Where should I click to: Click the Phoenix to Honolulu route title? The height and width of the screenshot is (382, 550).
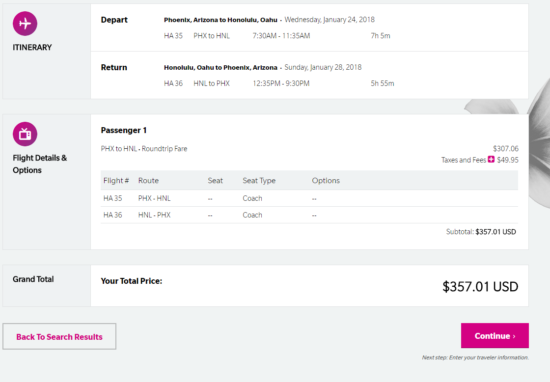(220, 20)
